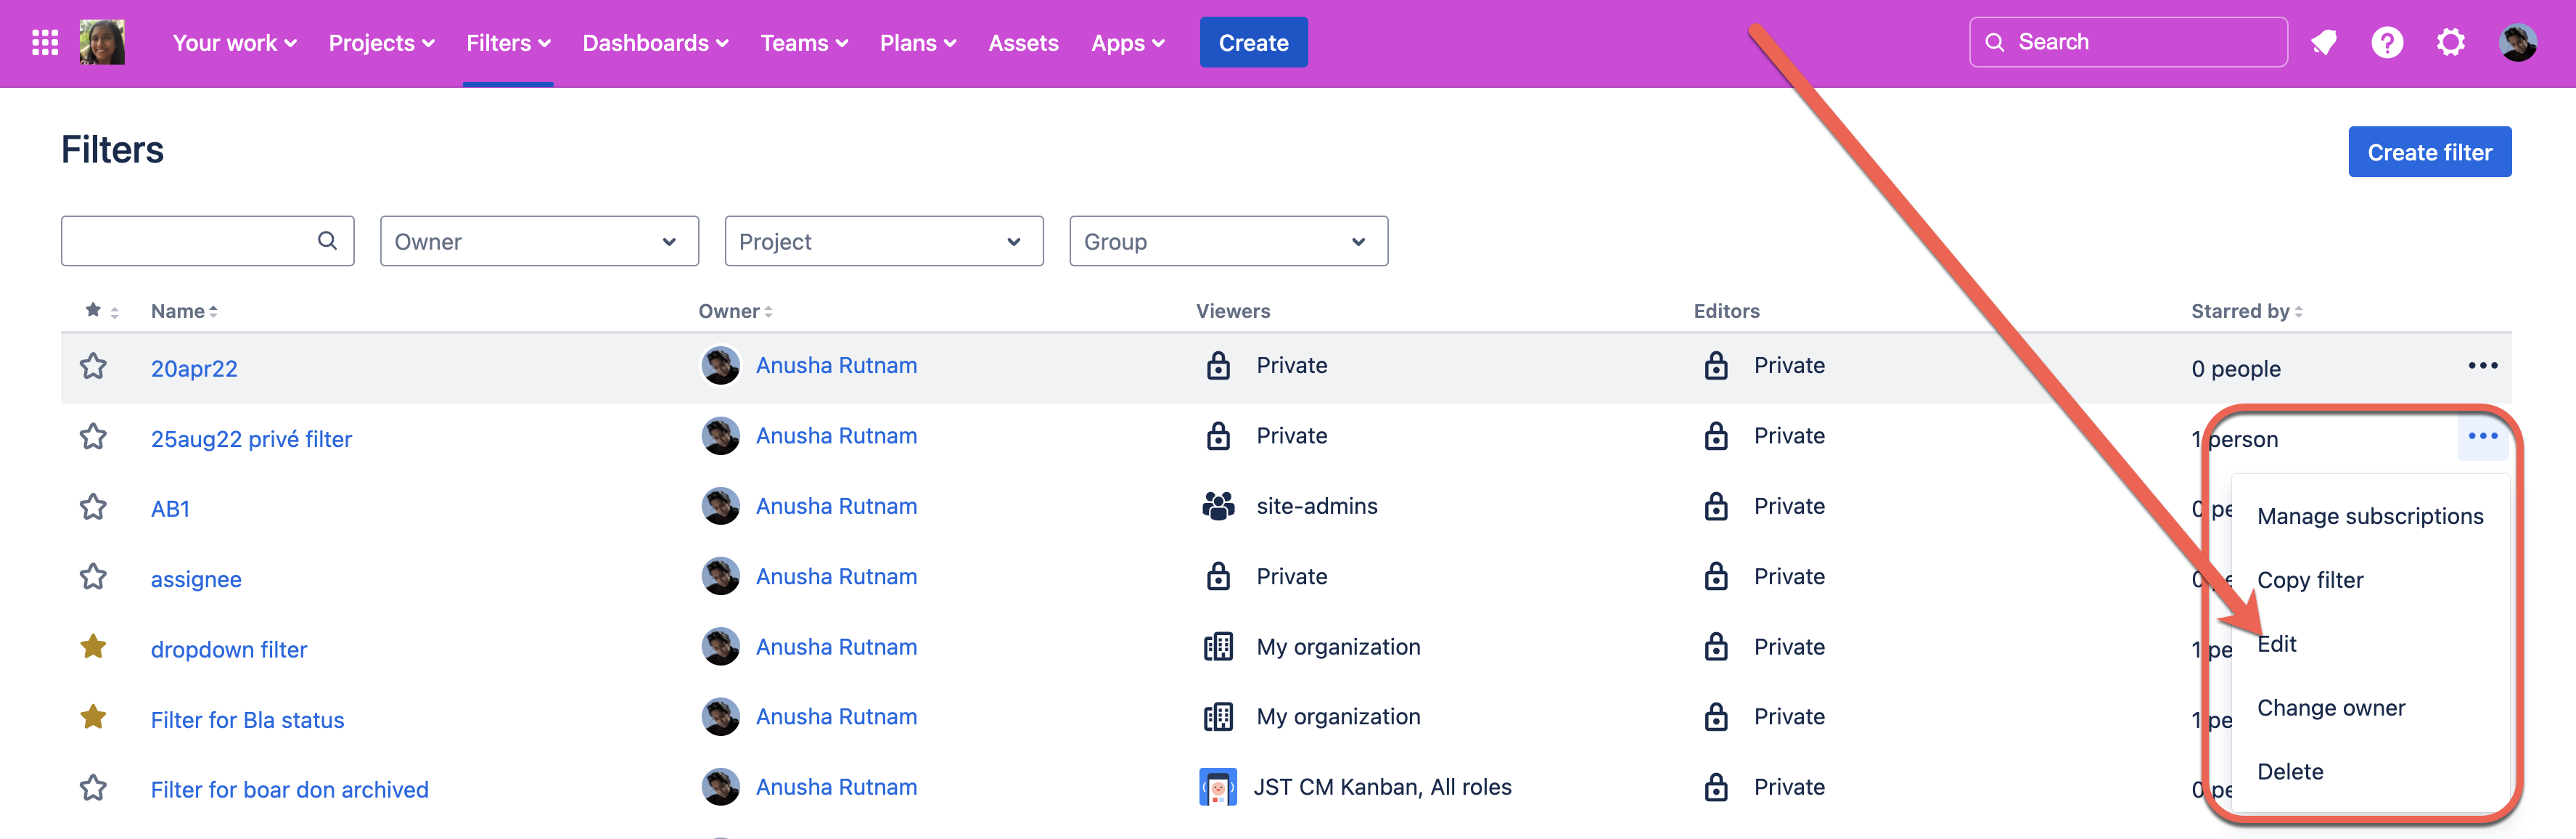The width and height of the screenshot is (2576, 839).
Task: Open the app switcher grid icon
Action: point(45,43)
